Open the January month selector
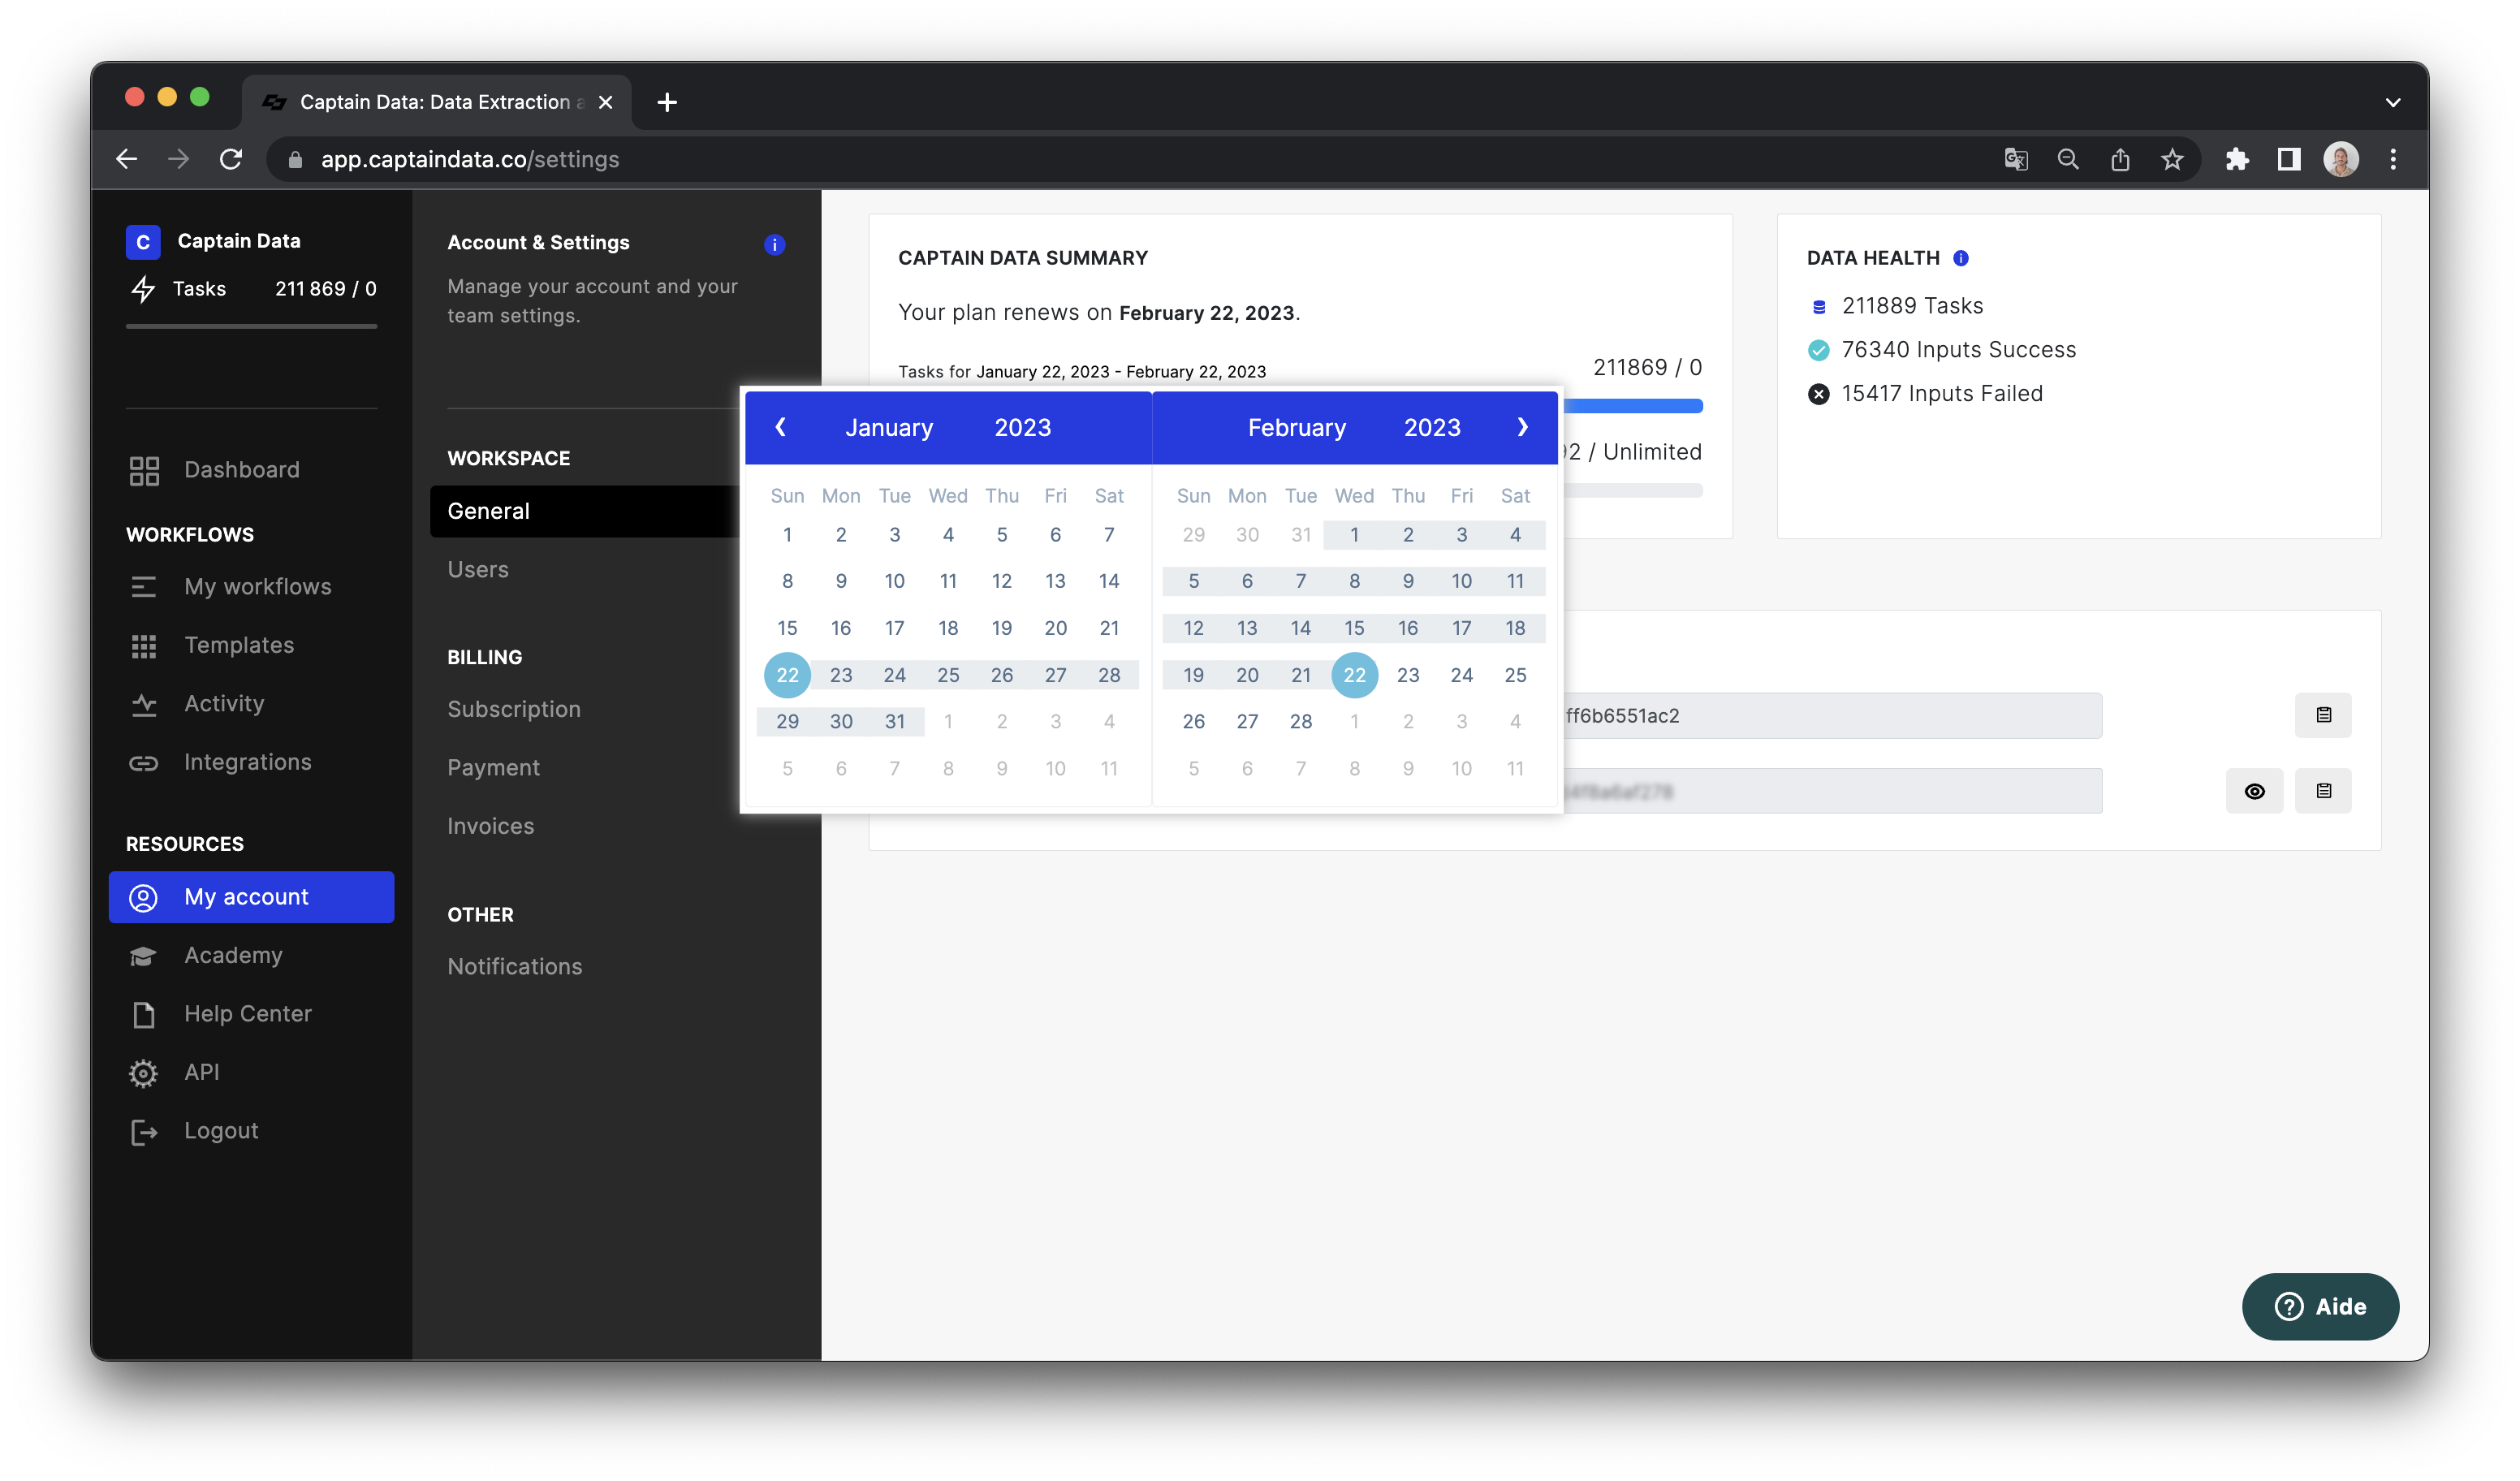 pos(889,428)
